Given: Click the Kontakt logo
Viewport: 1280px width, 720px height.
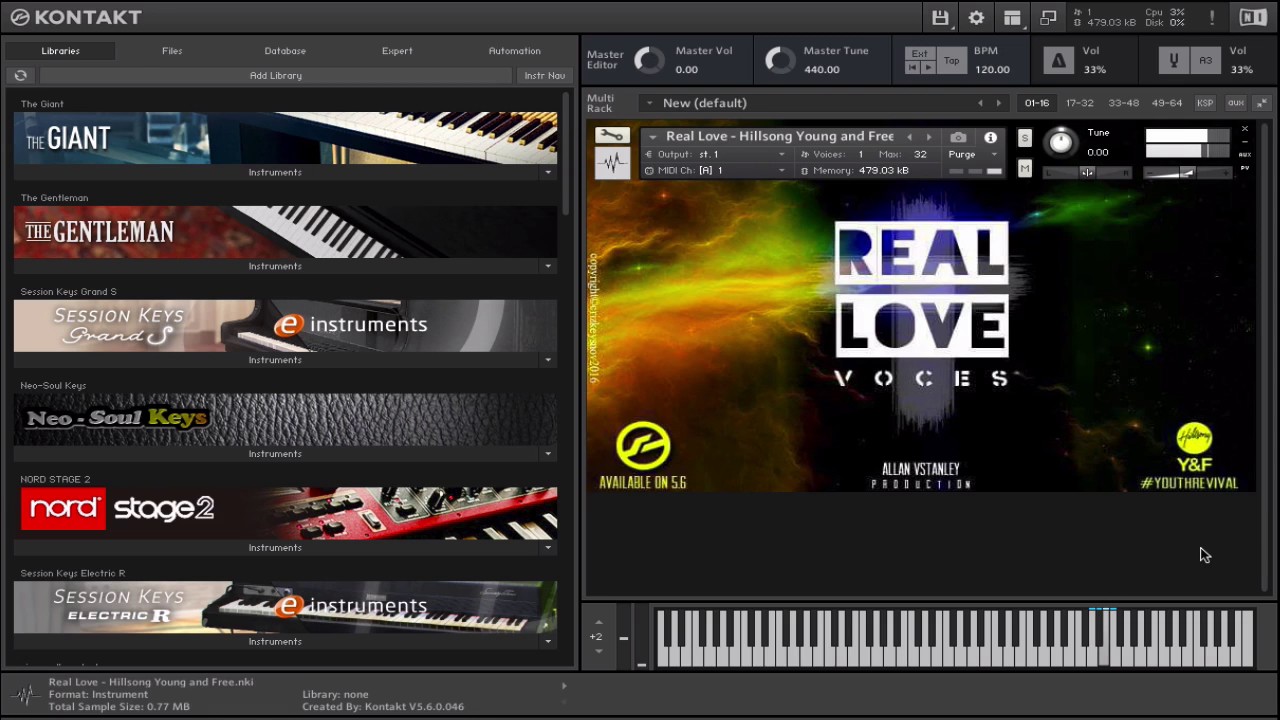Looking at the screenshot, I should point(76,17).
